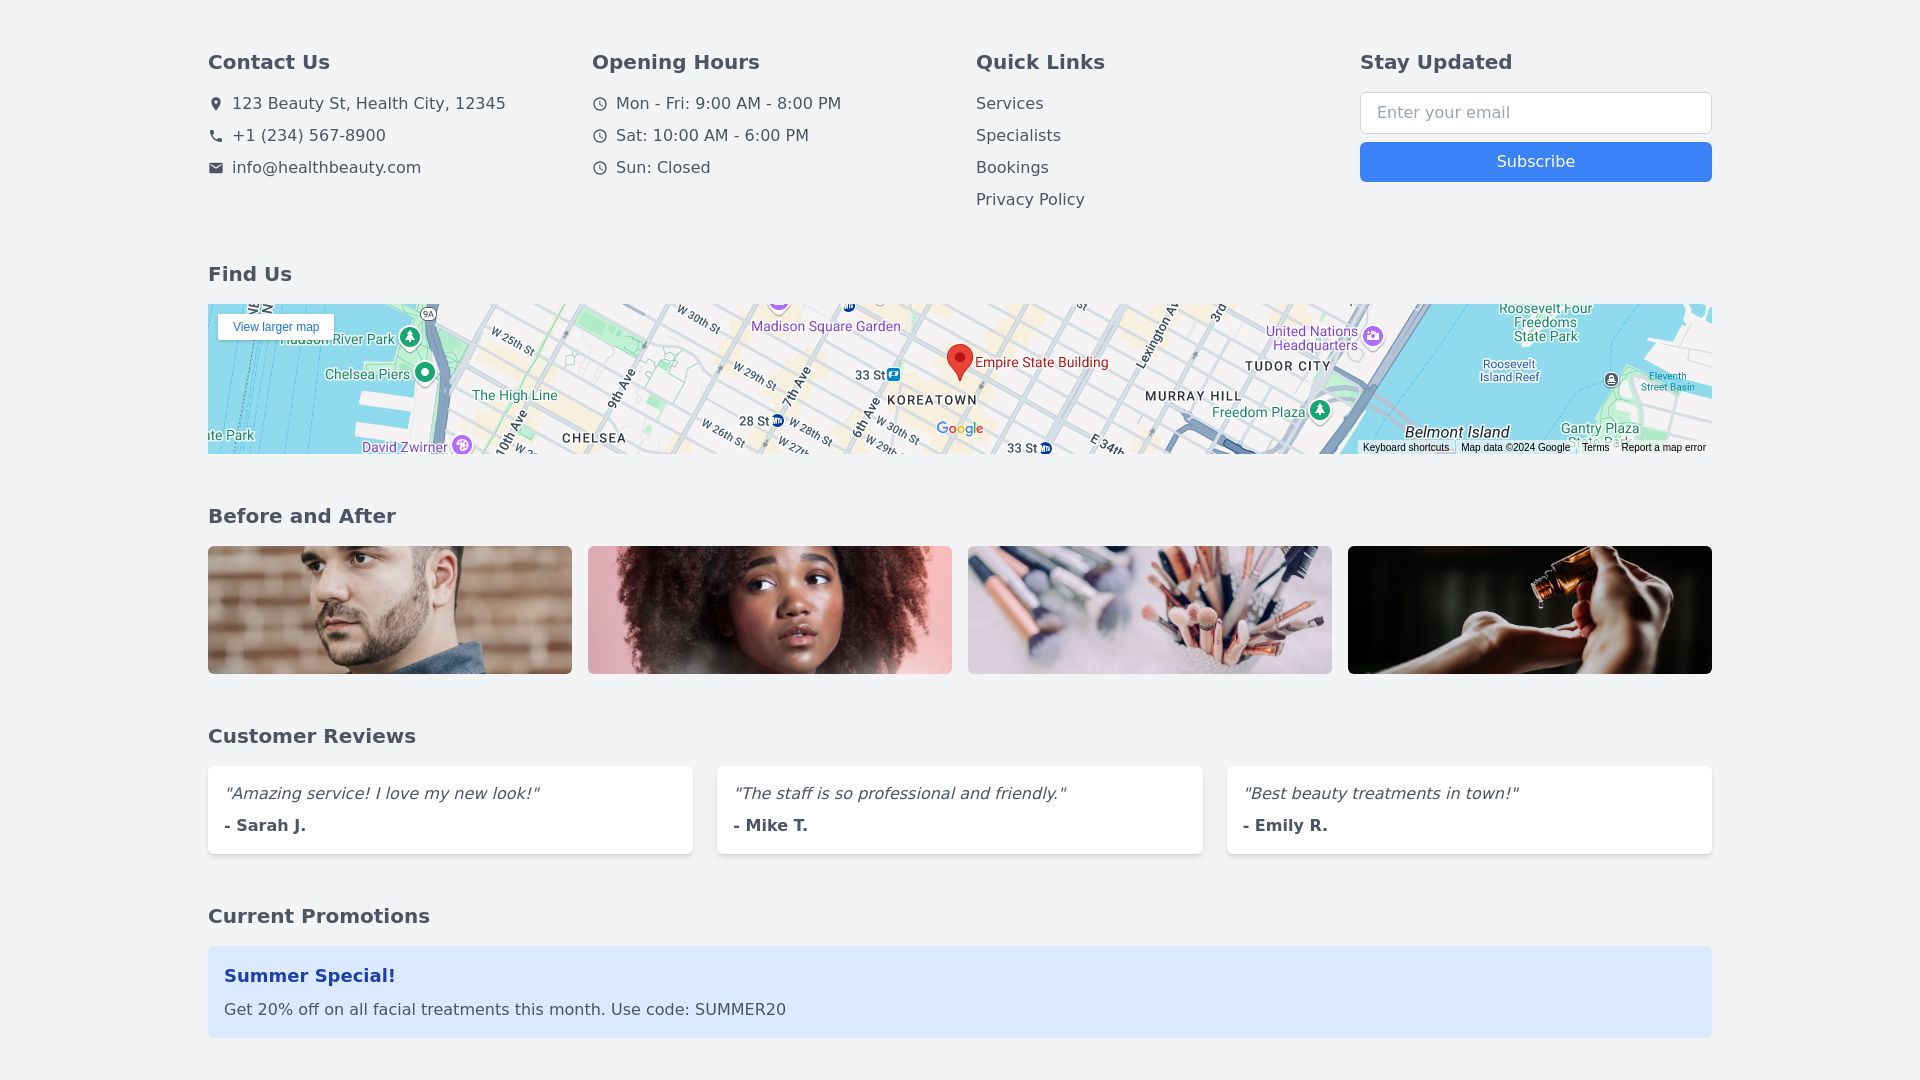Click the View larger map button
This screenshot has height=1080, width=1920.
(276, 327)
